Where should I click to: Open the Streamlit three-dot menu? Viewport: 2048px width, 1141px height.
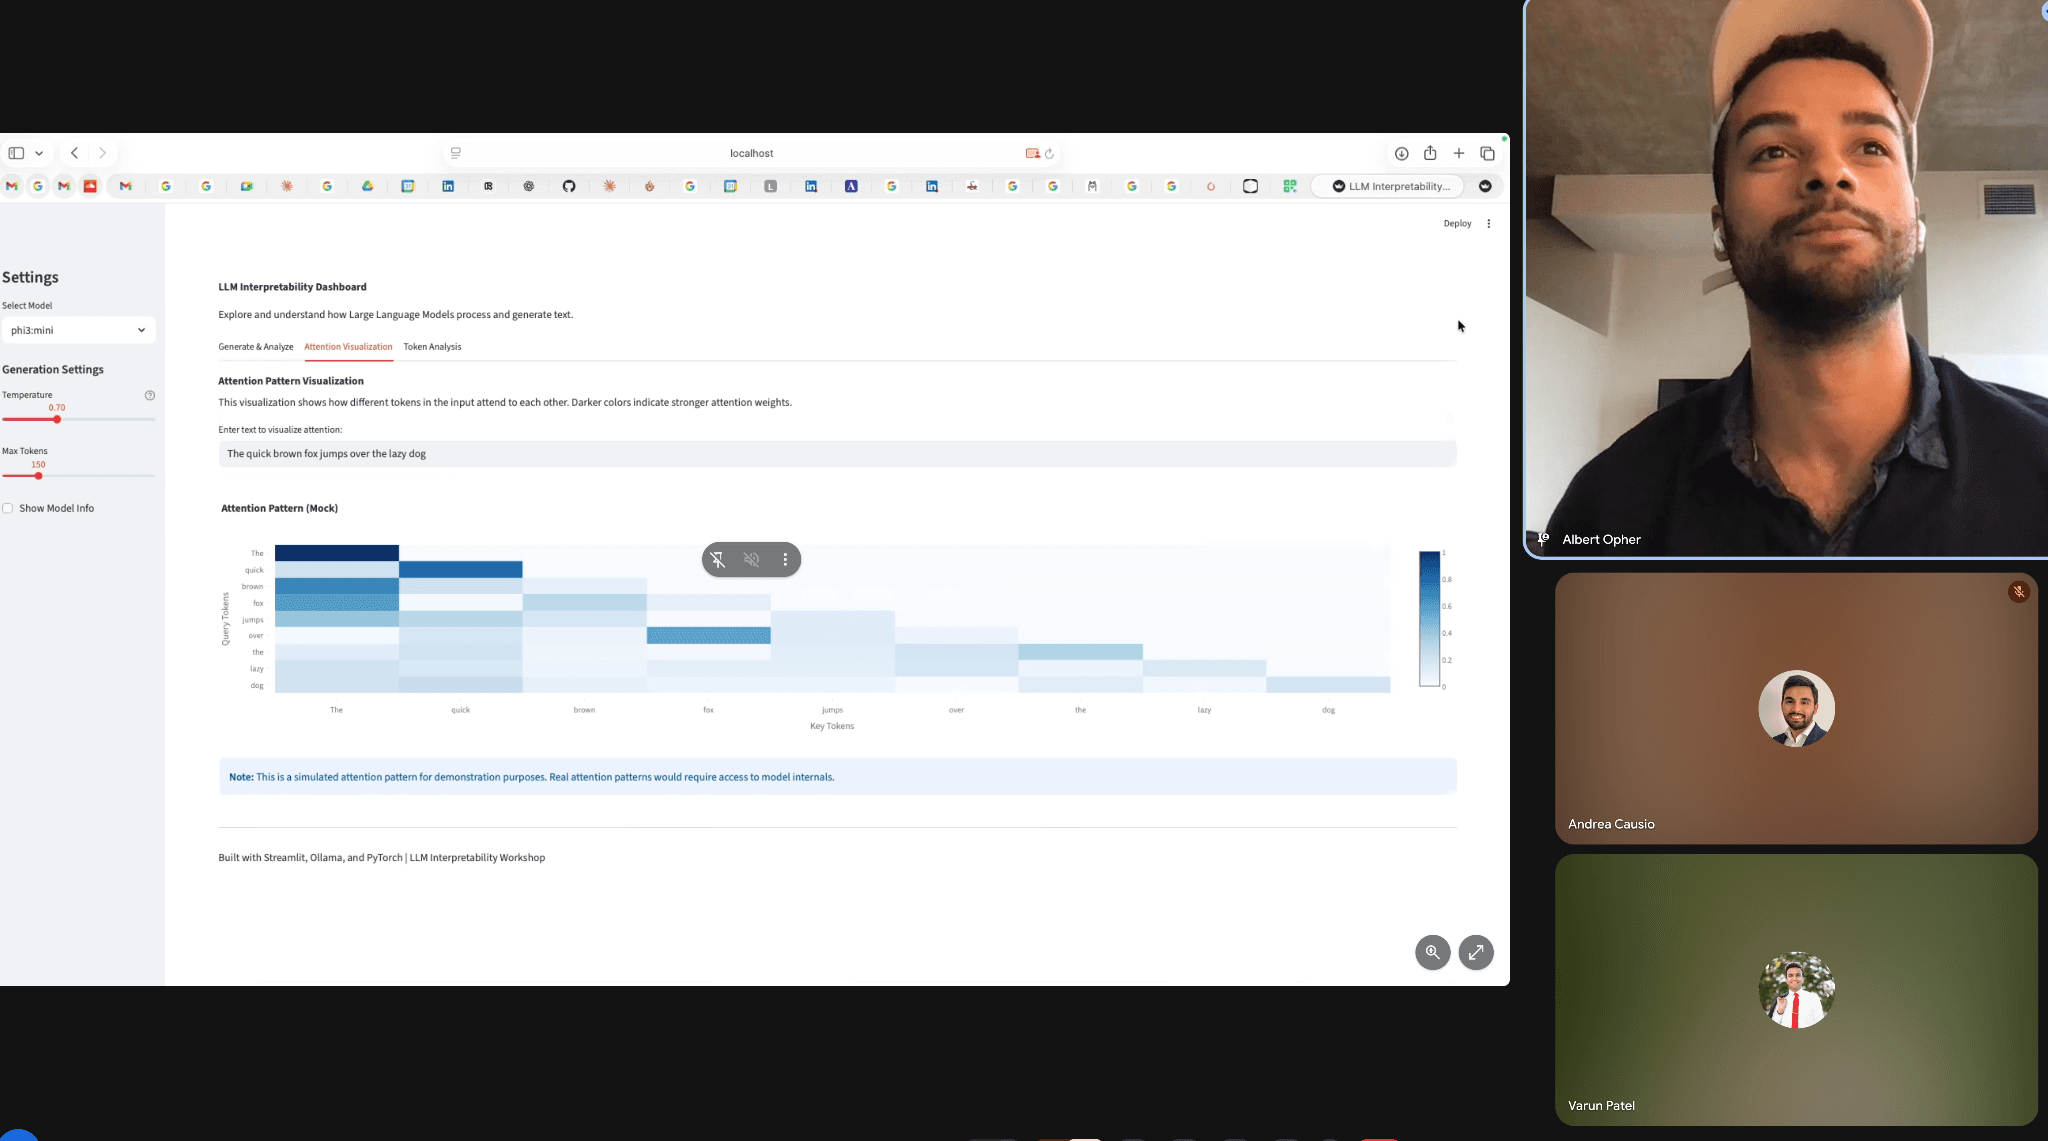click(x=1488, y=224)
